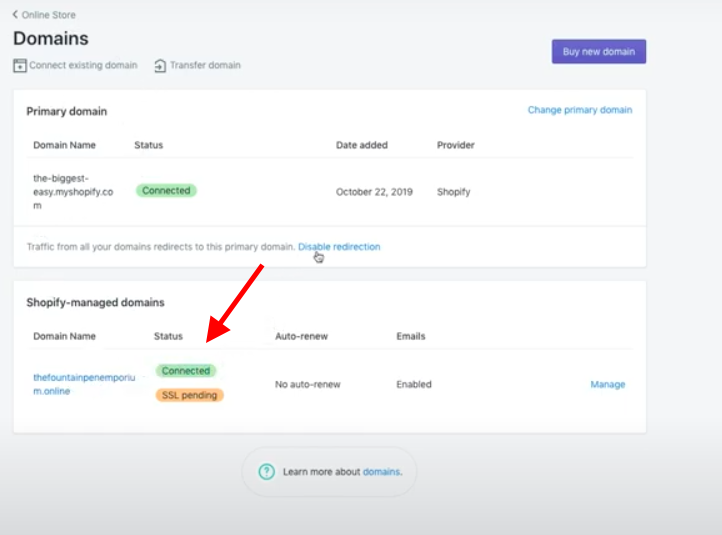Click the No auto-renew value

308,384
